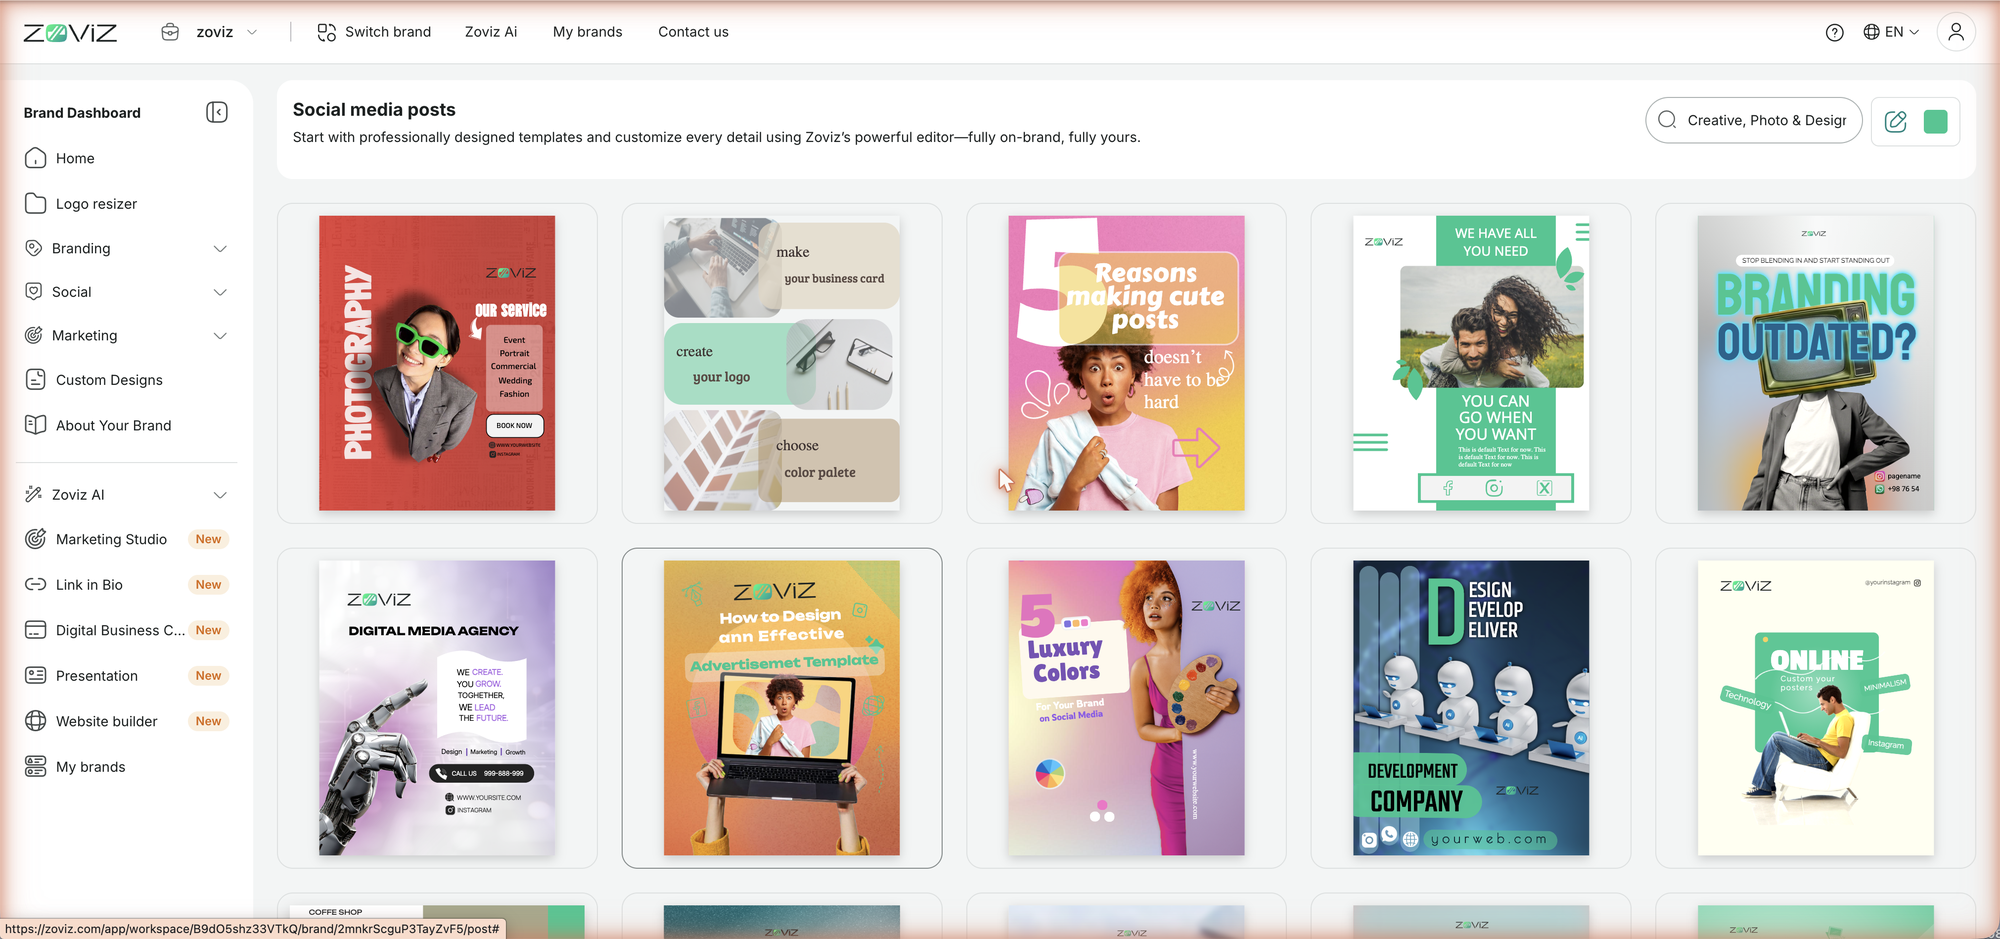Open My brands in top navigation
The height and width of the screenshot is (939, 2000).
587,32
